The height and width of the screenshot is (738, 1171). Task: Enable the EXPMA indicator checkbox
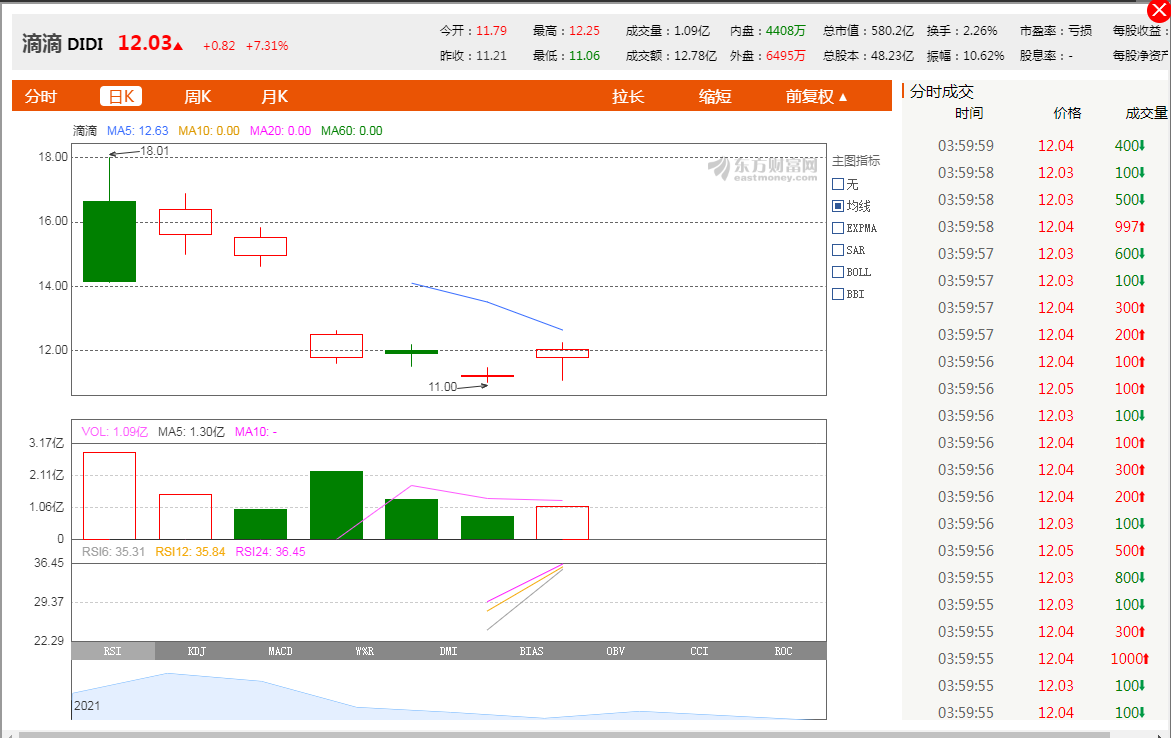pyautogui.click(x=838, y=228)
